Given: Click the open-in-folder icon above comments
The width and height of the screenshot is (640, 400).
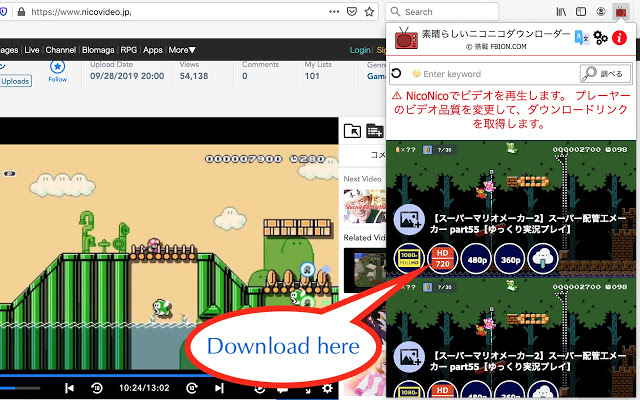Looking at the screenshot, I should coord(352,131).
